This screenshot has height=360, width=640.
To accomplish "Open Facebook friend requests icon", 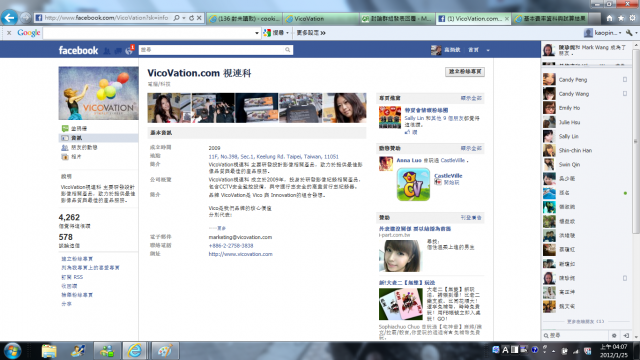I will (107, 51).
